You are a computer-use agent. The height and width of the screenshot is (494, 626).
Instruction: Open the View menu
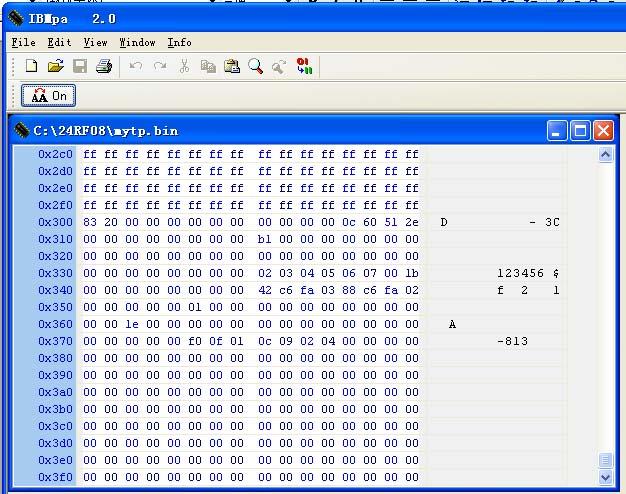point(95,42)
